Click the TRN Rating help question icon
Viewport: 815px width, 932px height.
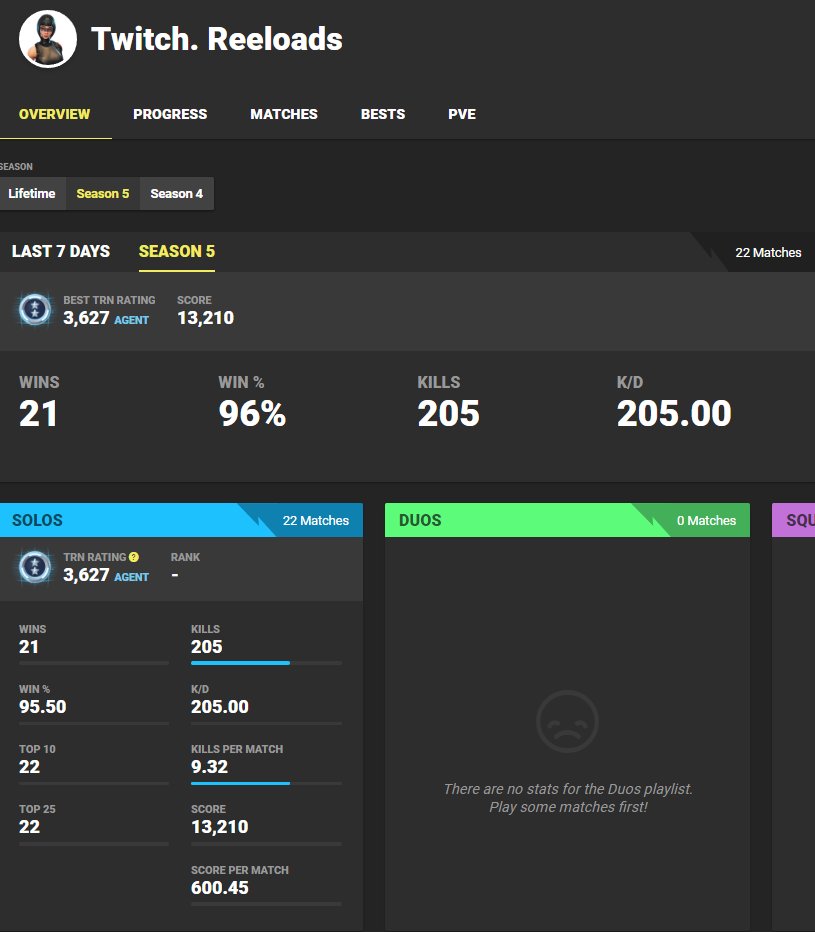(134, 557)
